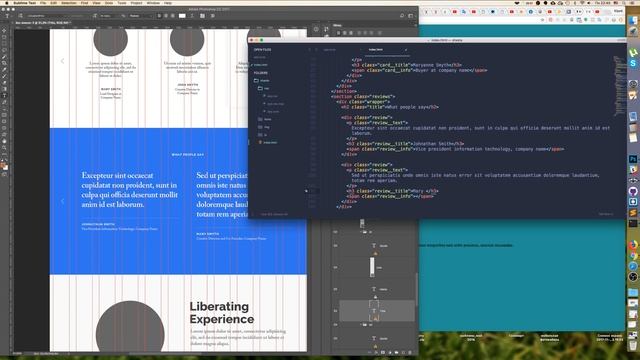Click the Delete layer trash icon in the Layers panel
Screen dimensions: 640x360
coord(410,352)
